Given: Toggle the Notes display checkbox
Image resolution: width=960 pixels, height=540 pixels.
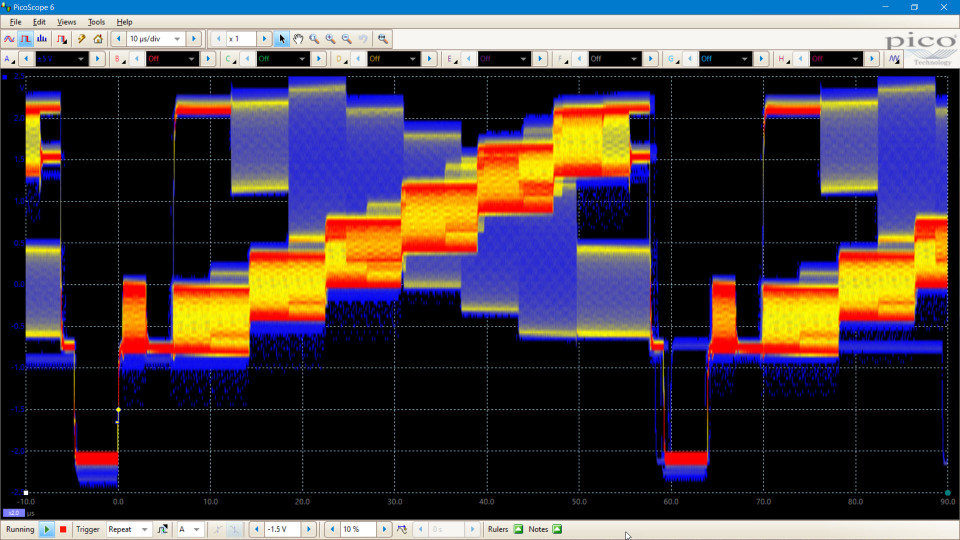Looking at the screenshot, I should click(x=557, y=529).
